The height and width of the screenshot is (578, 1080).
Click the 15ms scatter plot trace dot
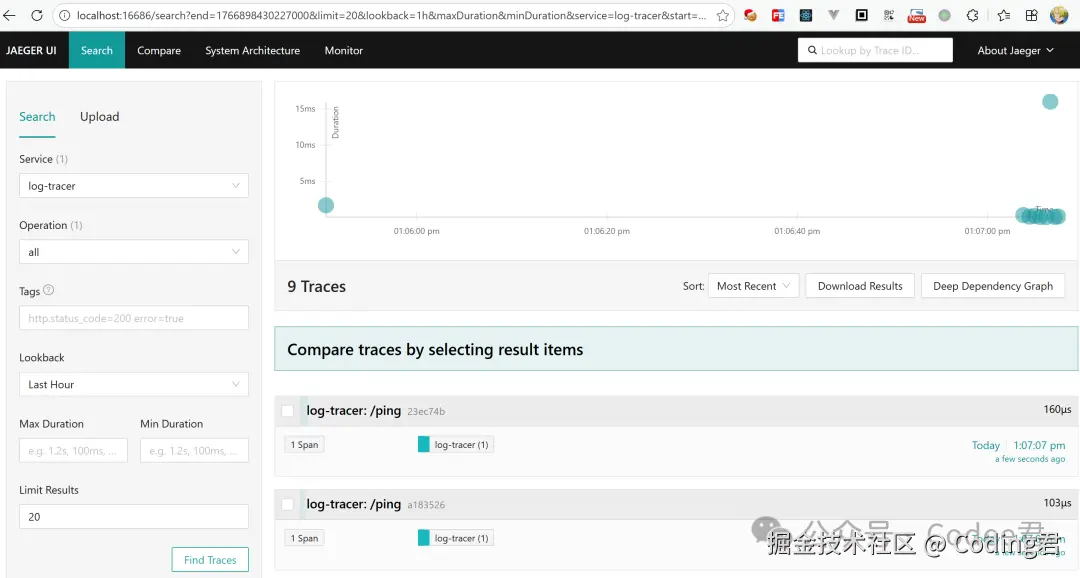point(1050,102)
